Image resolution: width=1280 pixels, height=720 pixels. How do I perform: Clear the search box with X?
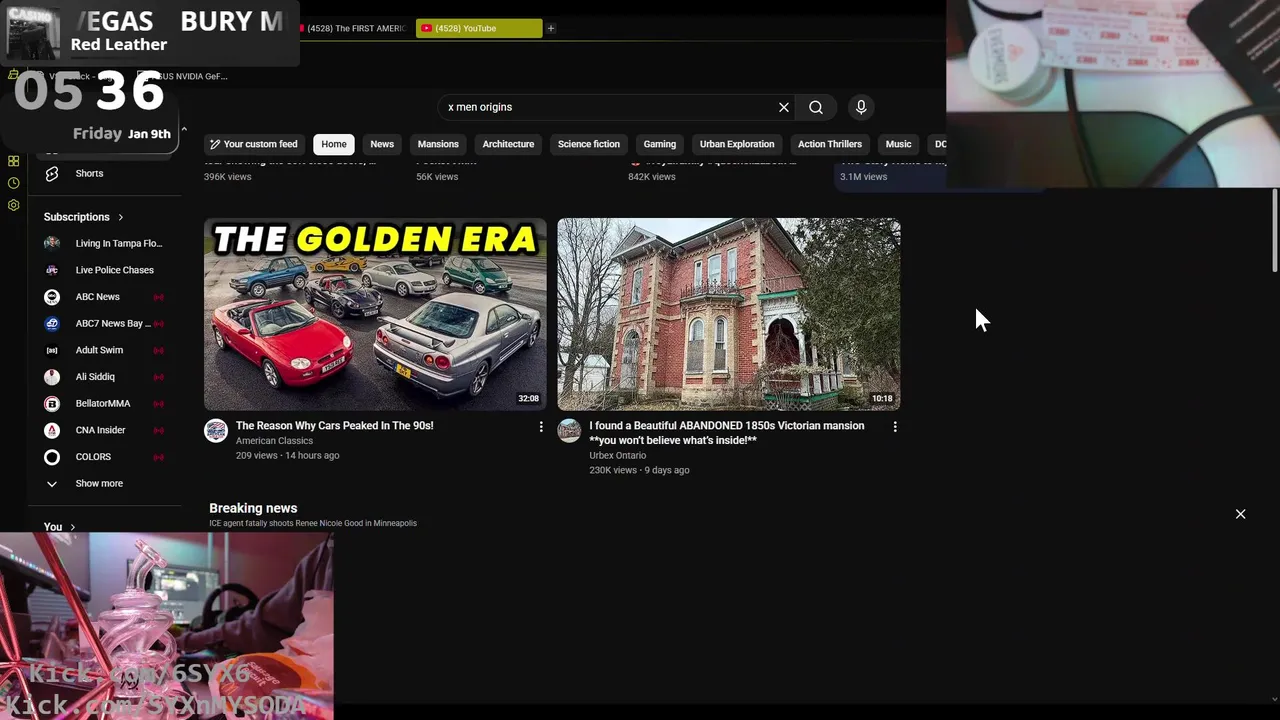click(784, 107)
